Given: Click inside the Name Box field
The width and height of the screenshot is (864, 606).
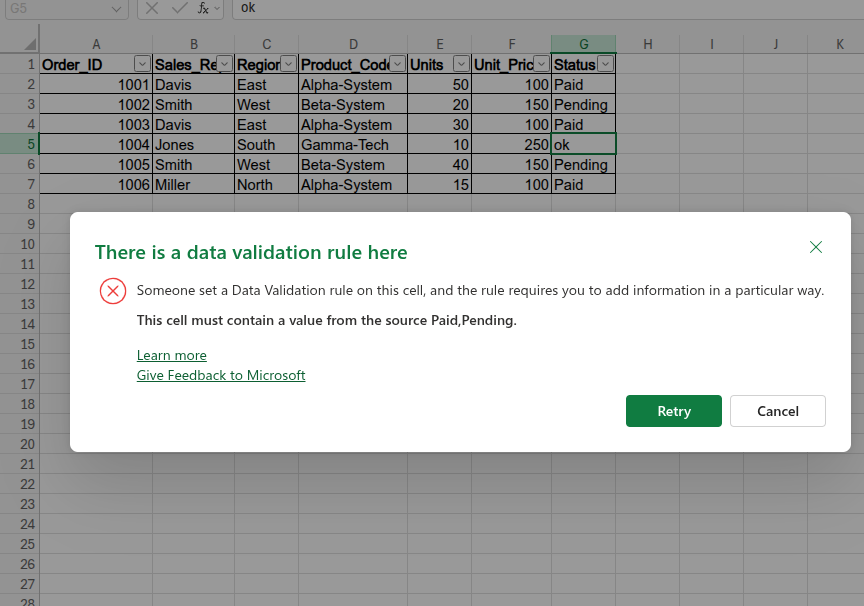Looking at the screenshot, I should [60, 9].
